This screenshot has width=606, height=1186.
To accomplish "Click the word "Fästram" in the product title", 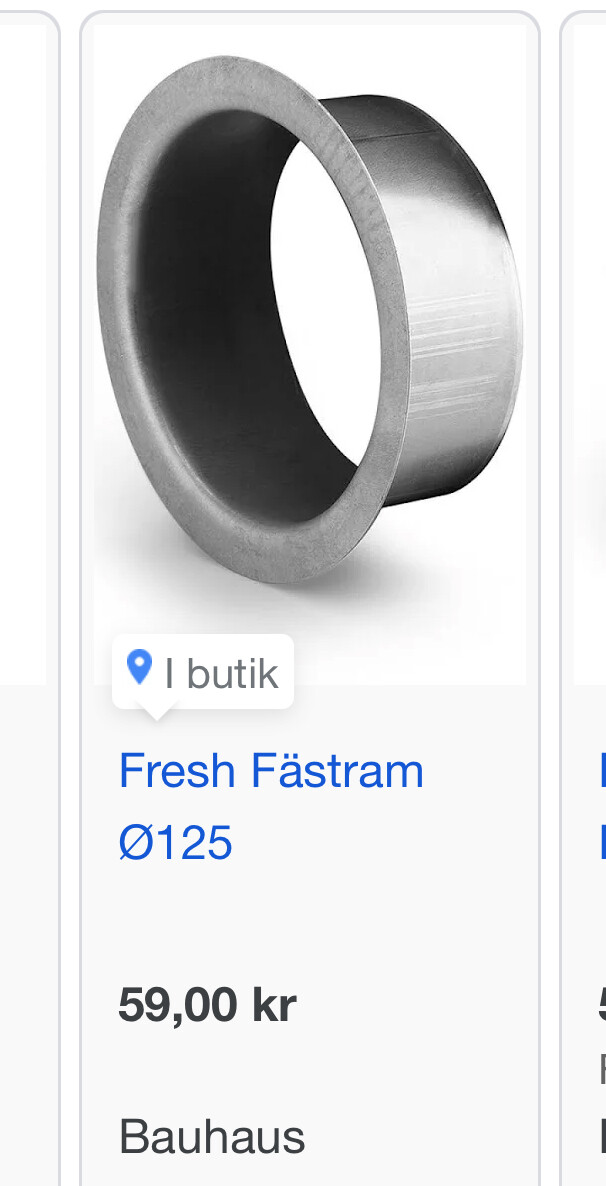I will click(337, 771).
